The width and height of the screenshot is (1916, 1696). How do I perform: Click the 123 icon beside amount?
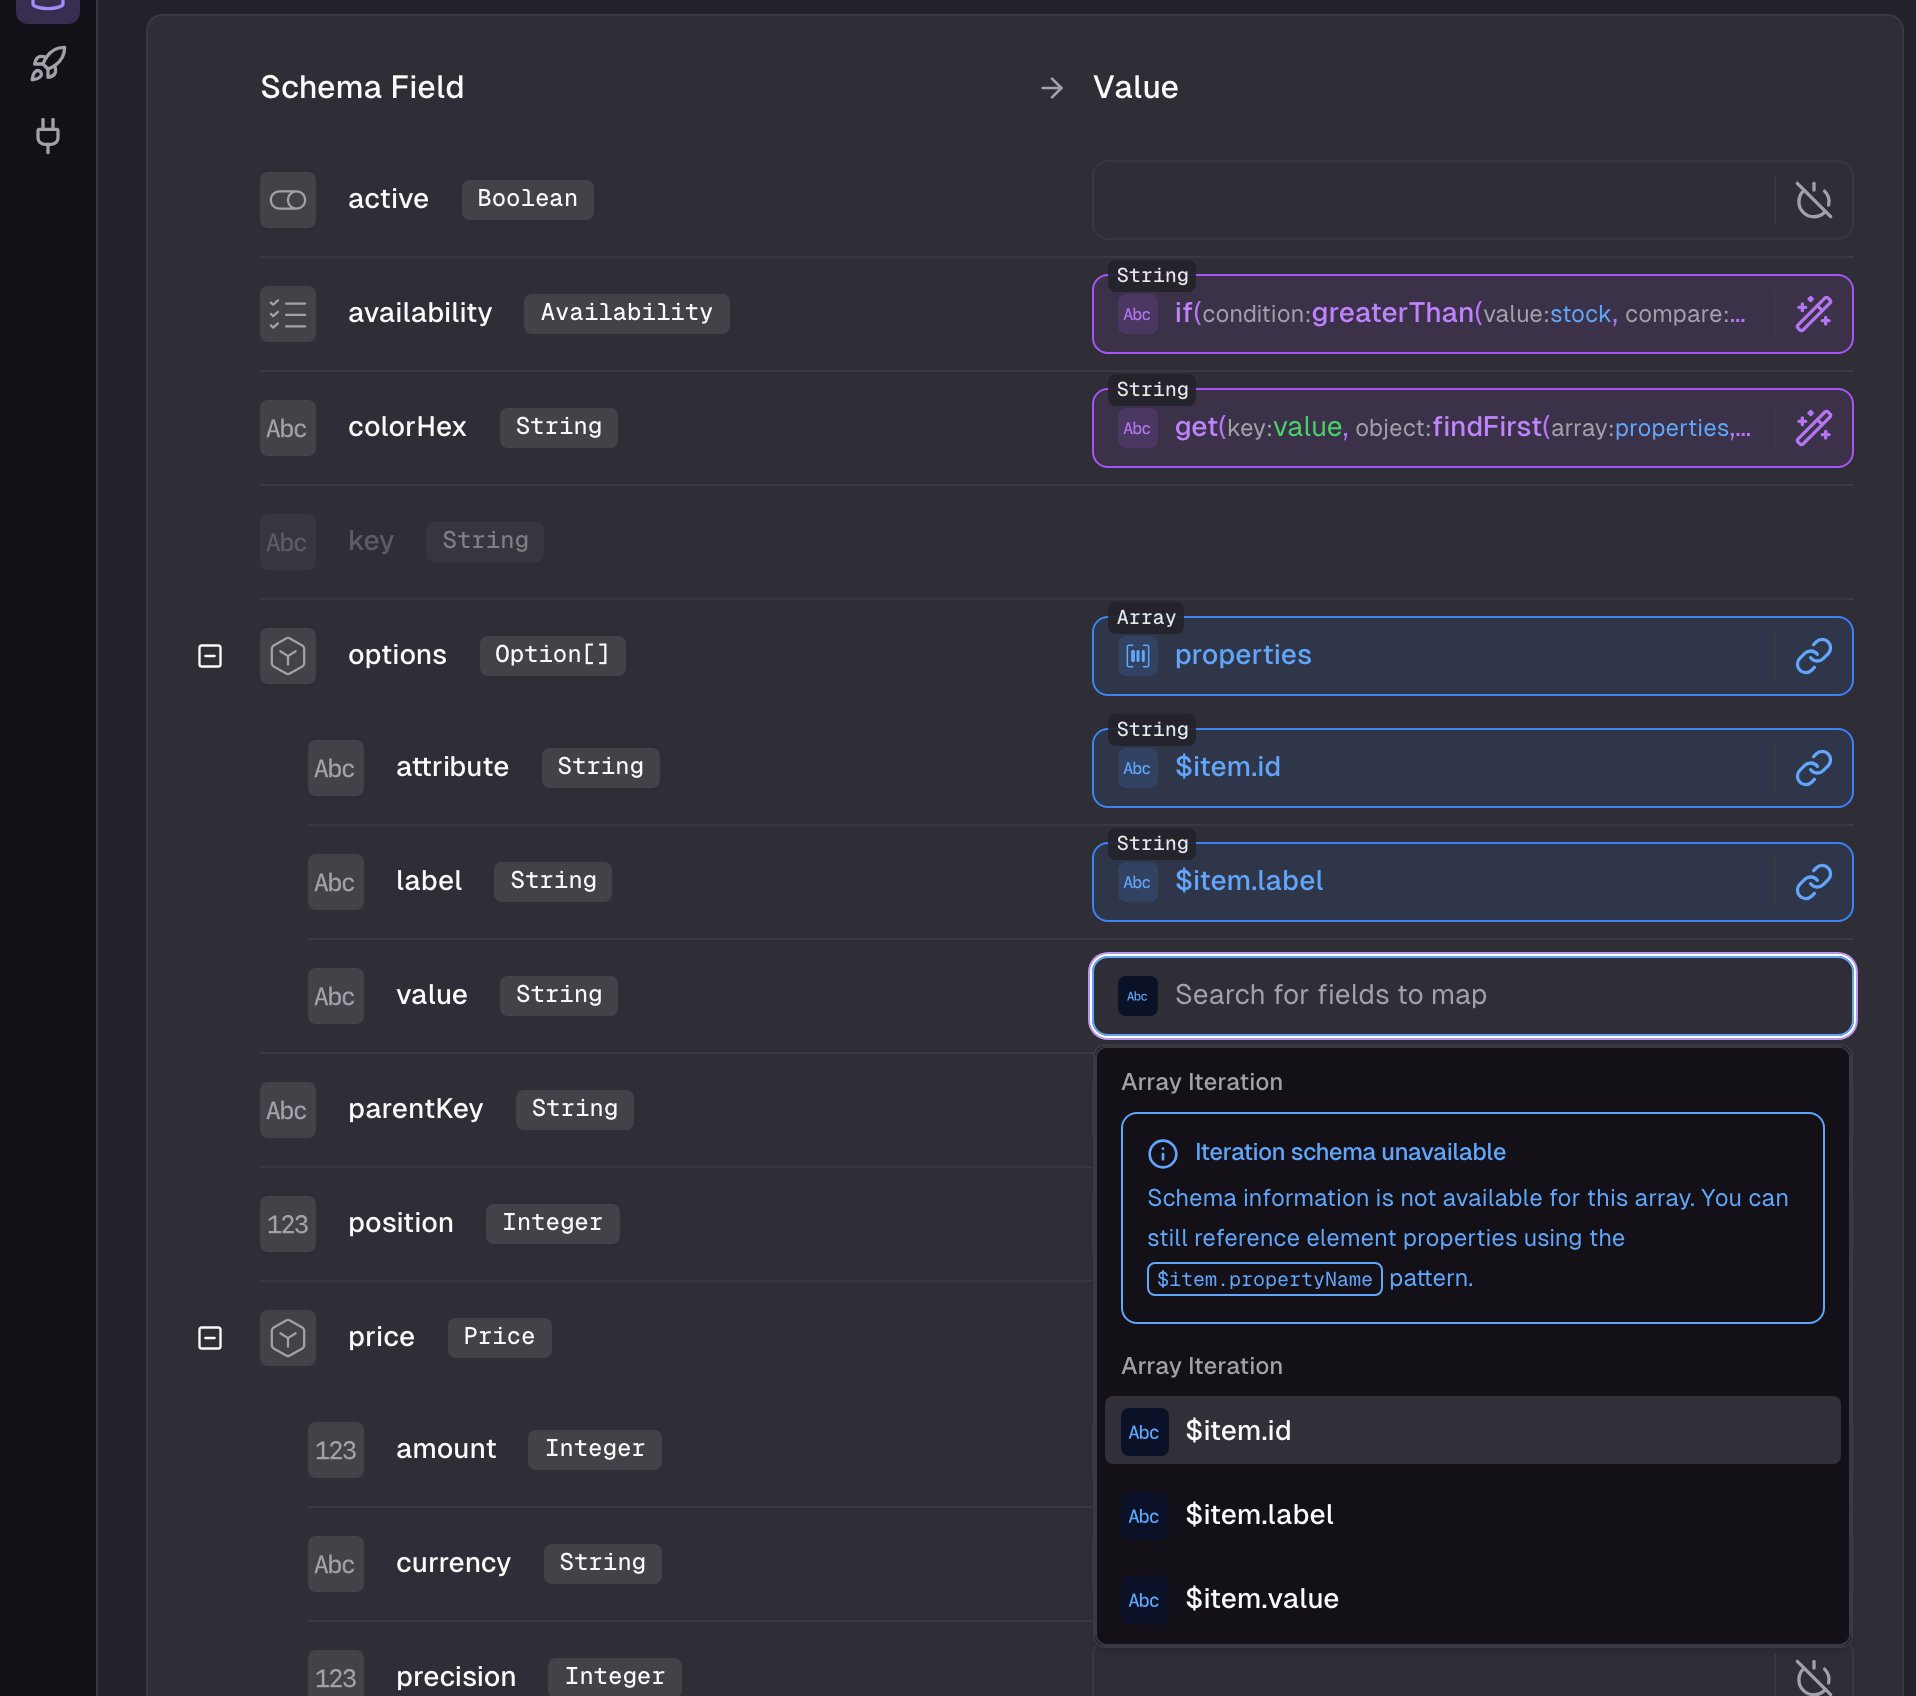[x=336, y=1450]
